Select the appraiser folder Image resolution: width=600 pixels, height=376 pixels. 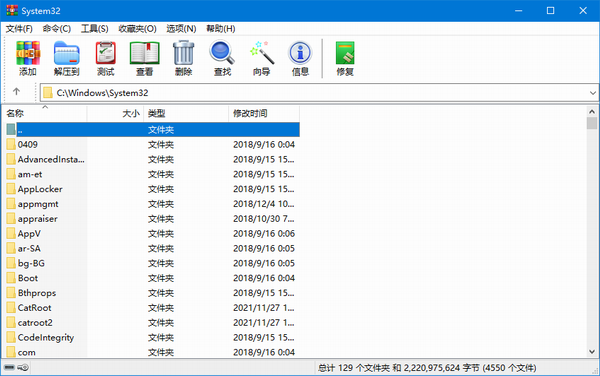tap(38, 219)
